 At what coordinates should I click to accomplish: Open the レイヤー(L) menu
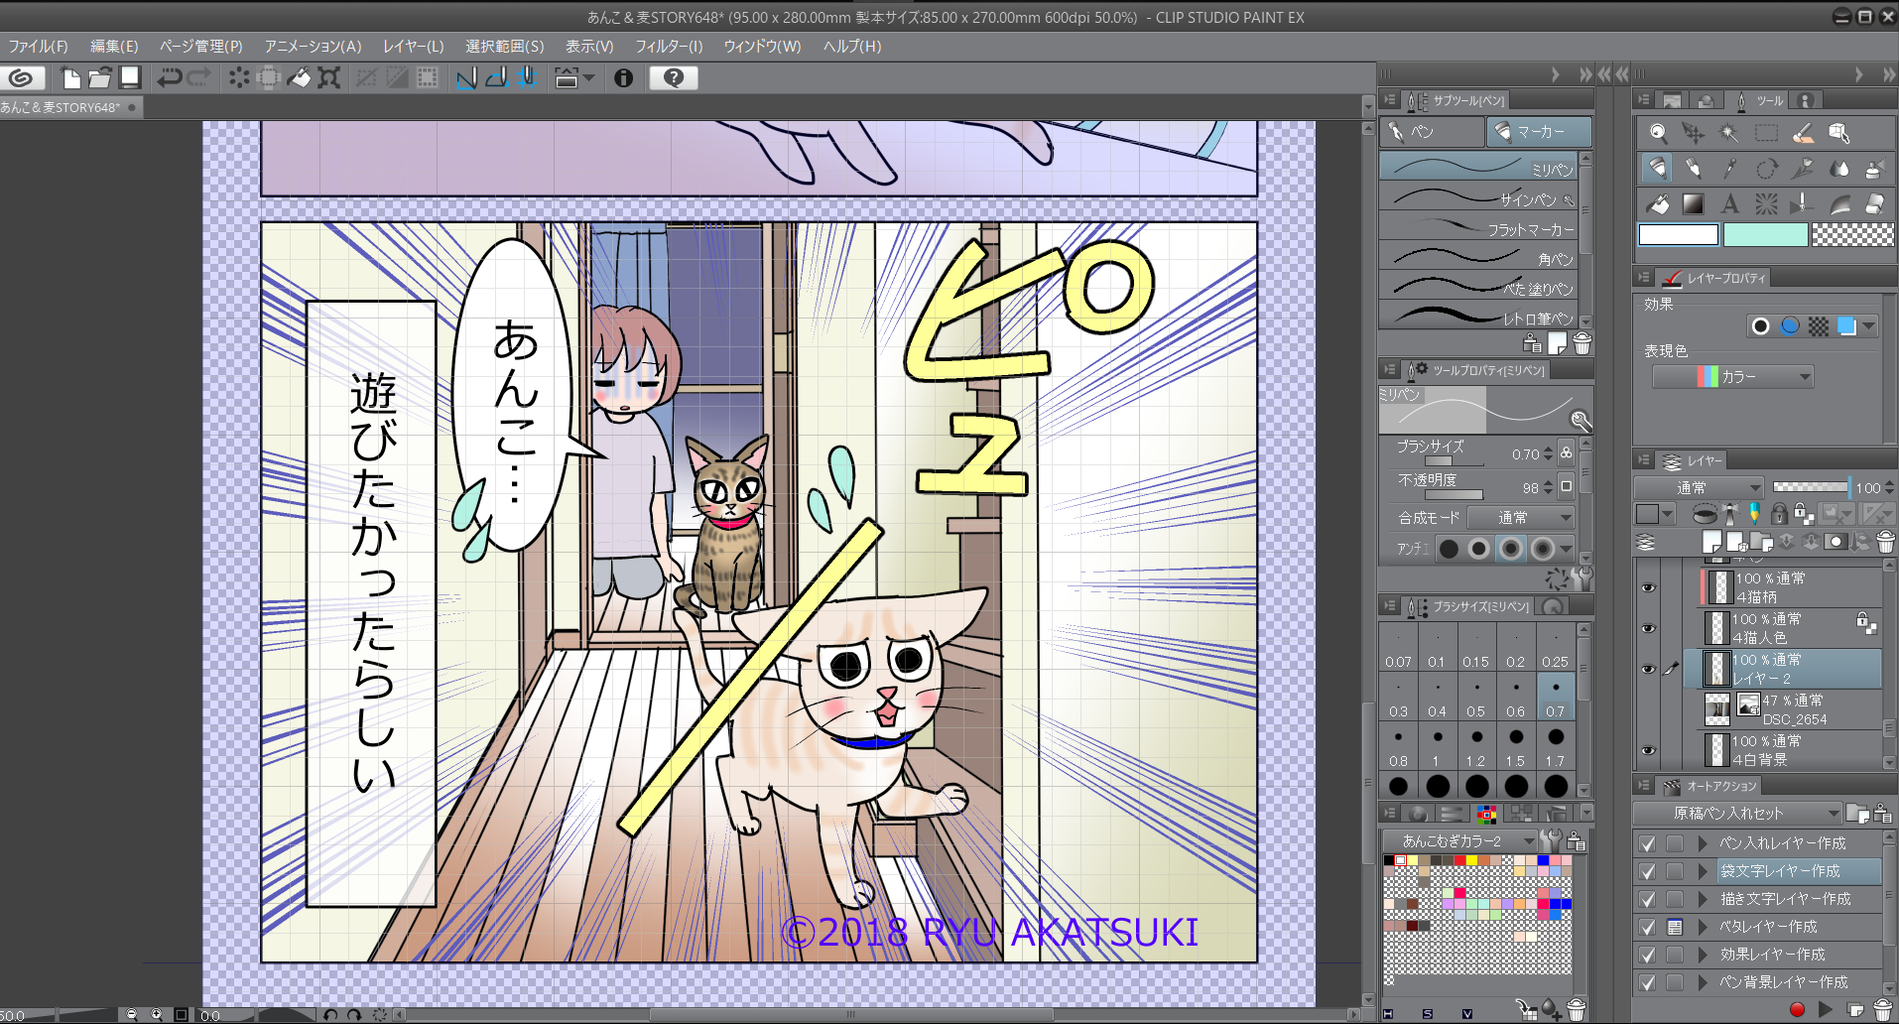[x=413, y=46]
